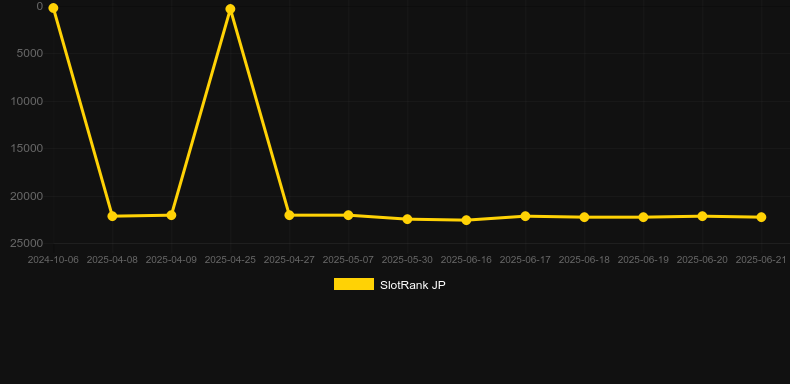Screen dimensions: 790x384
Task: Click the 2025-06-21 x-axis date label
Action: point(761,260)
